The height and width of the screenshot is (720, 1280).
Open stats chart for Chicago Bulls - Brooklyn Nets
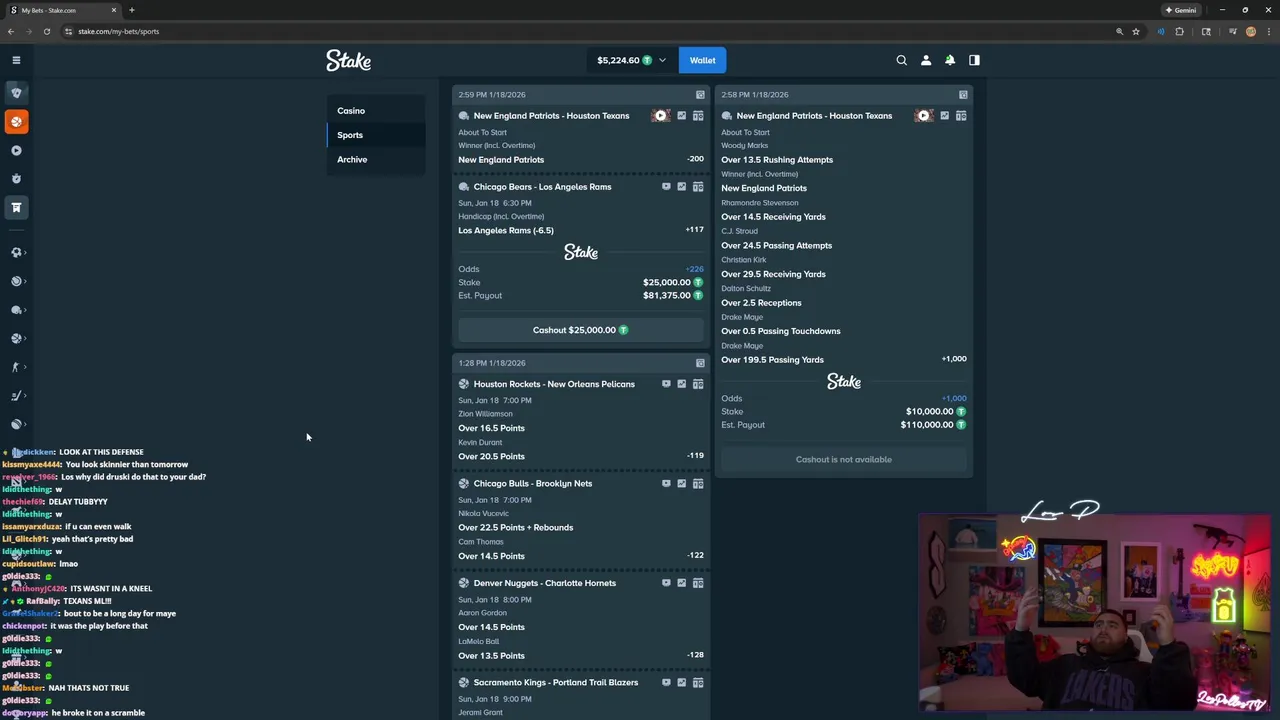[x=682, y=484]
